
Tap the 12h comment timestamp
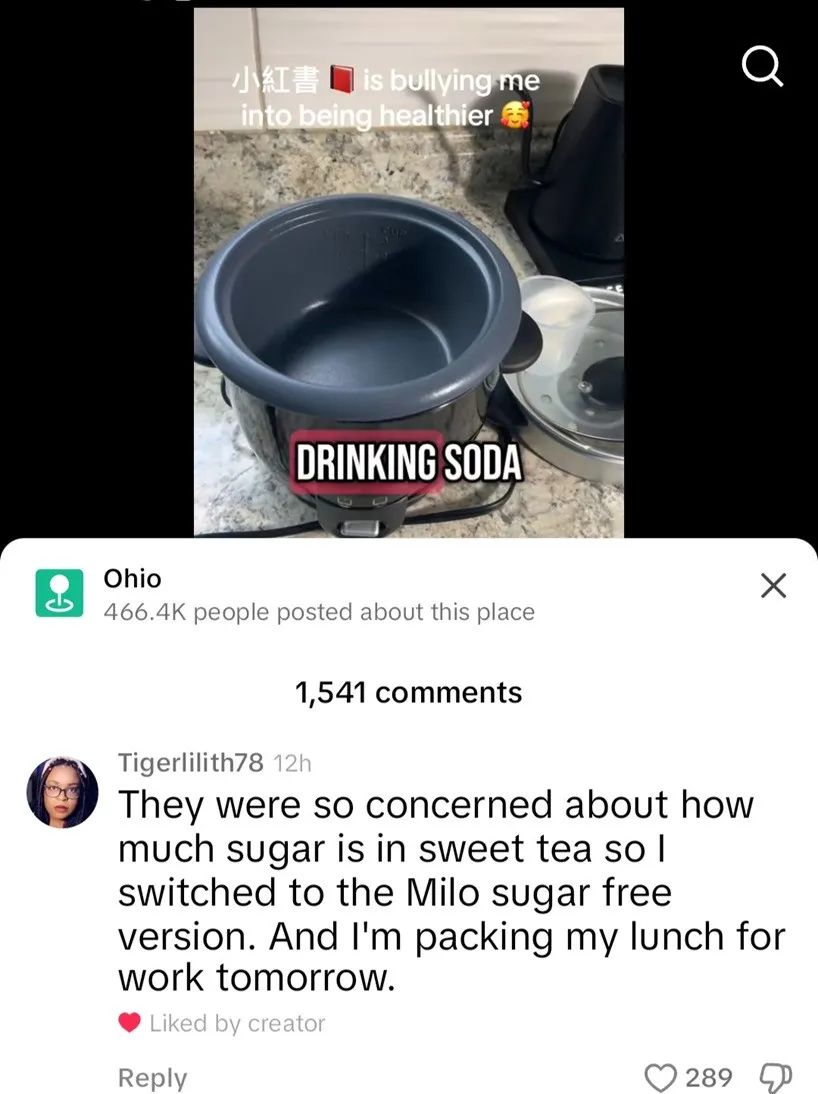click(290, 763)
